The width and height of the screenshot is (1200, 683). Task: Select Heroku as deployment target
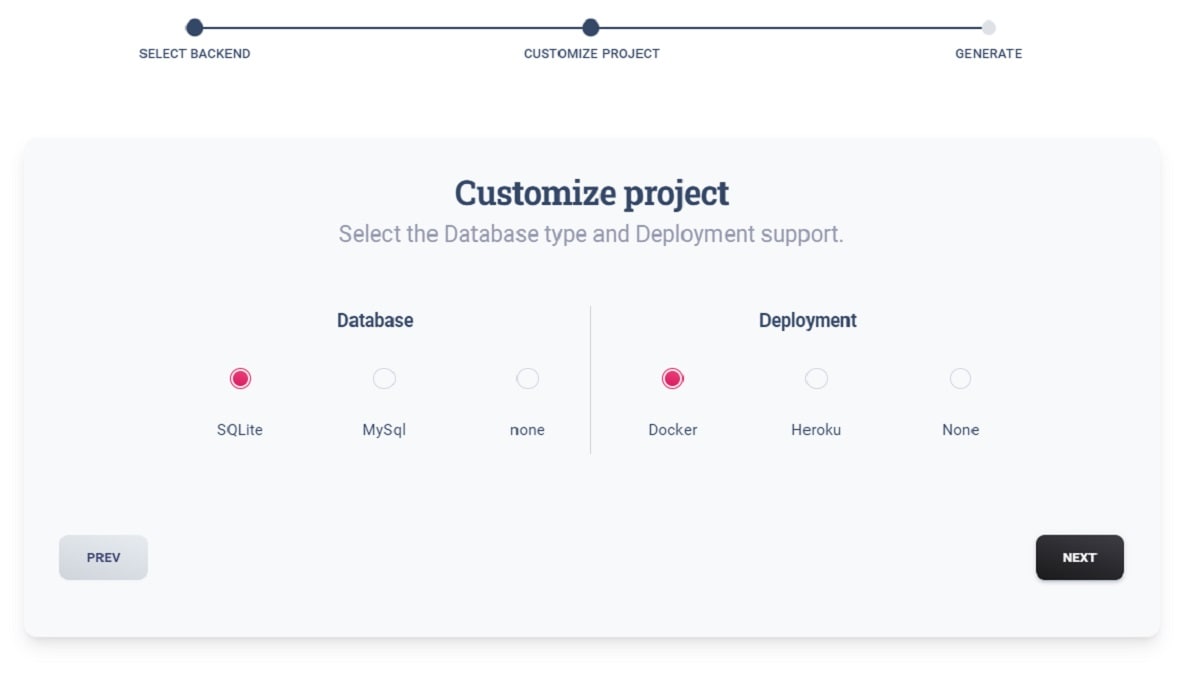817,378
